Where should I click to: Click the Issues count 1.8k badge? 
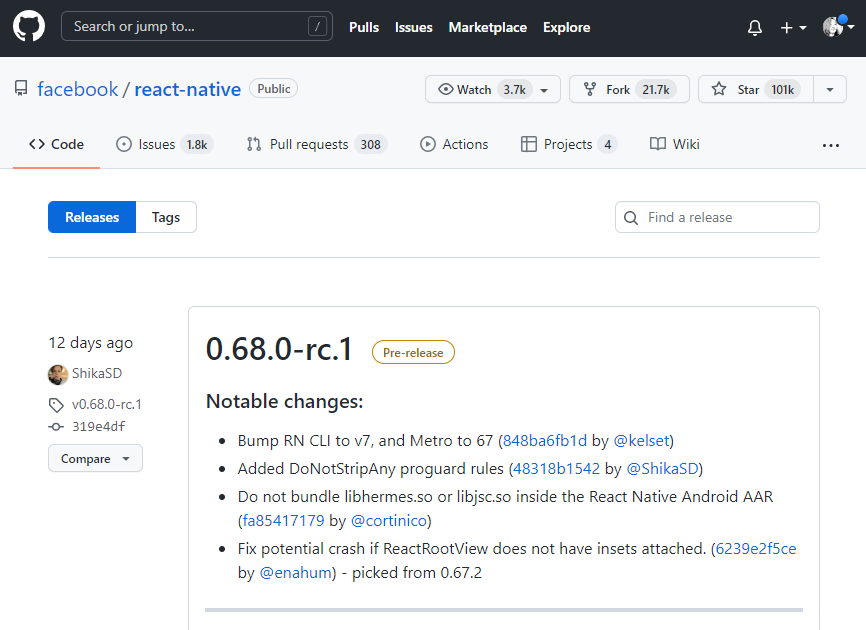[x=197, y=145]
